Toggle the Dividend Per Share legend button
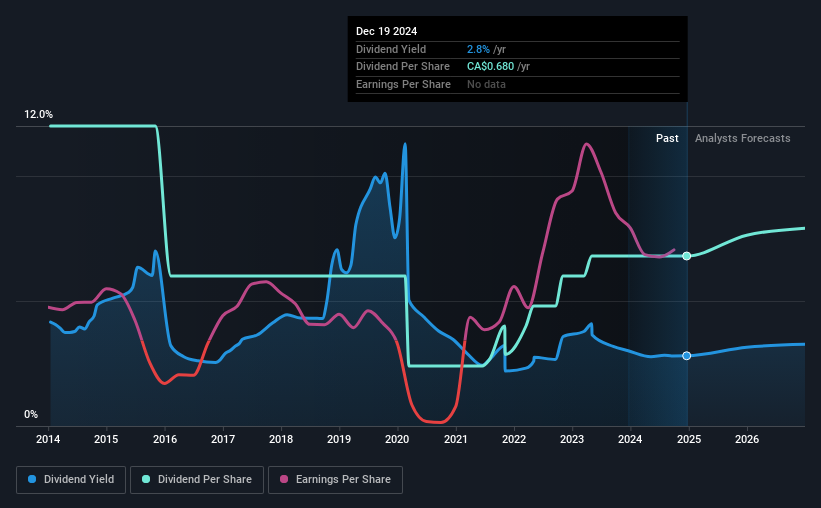The height and width of the screenshot is (508, 821). click(197, 480)
